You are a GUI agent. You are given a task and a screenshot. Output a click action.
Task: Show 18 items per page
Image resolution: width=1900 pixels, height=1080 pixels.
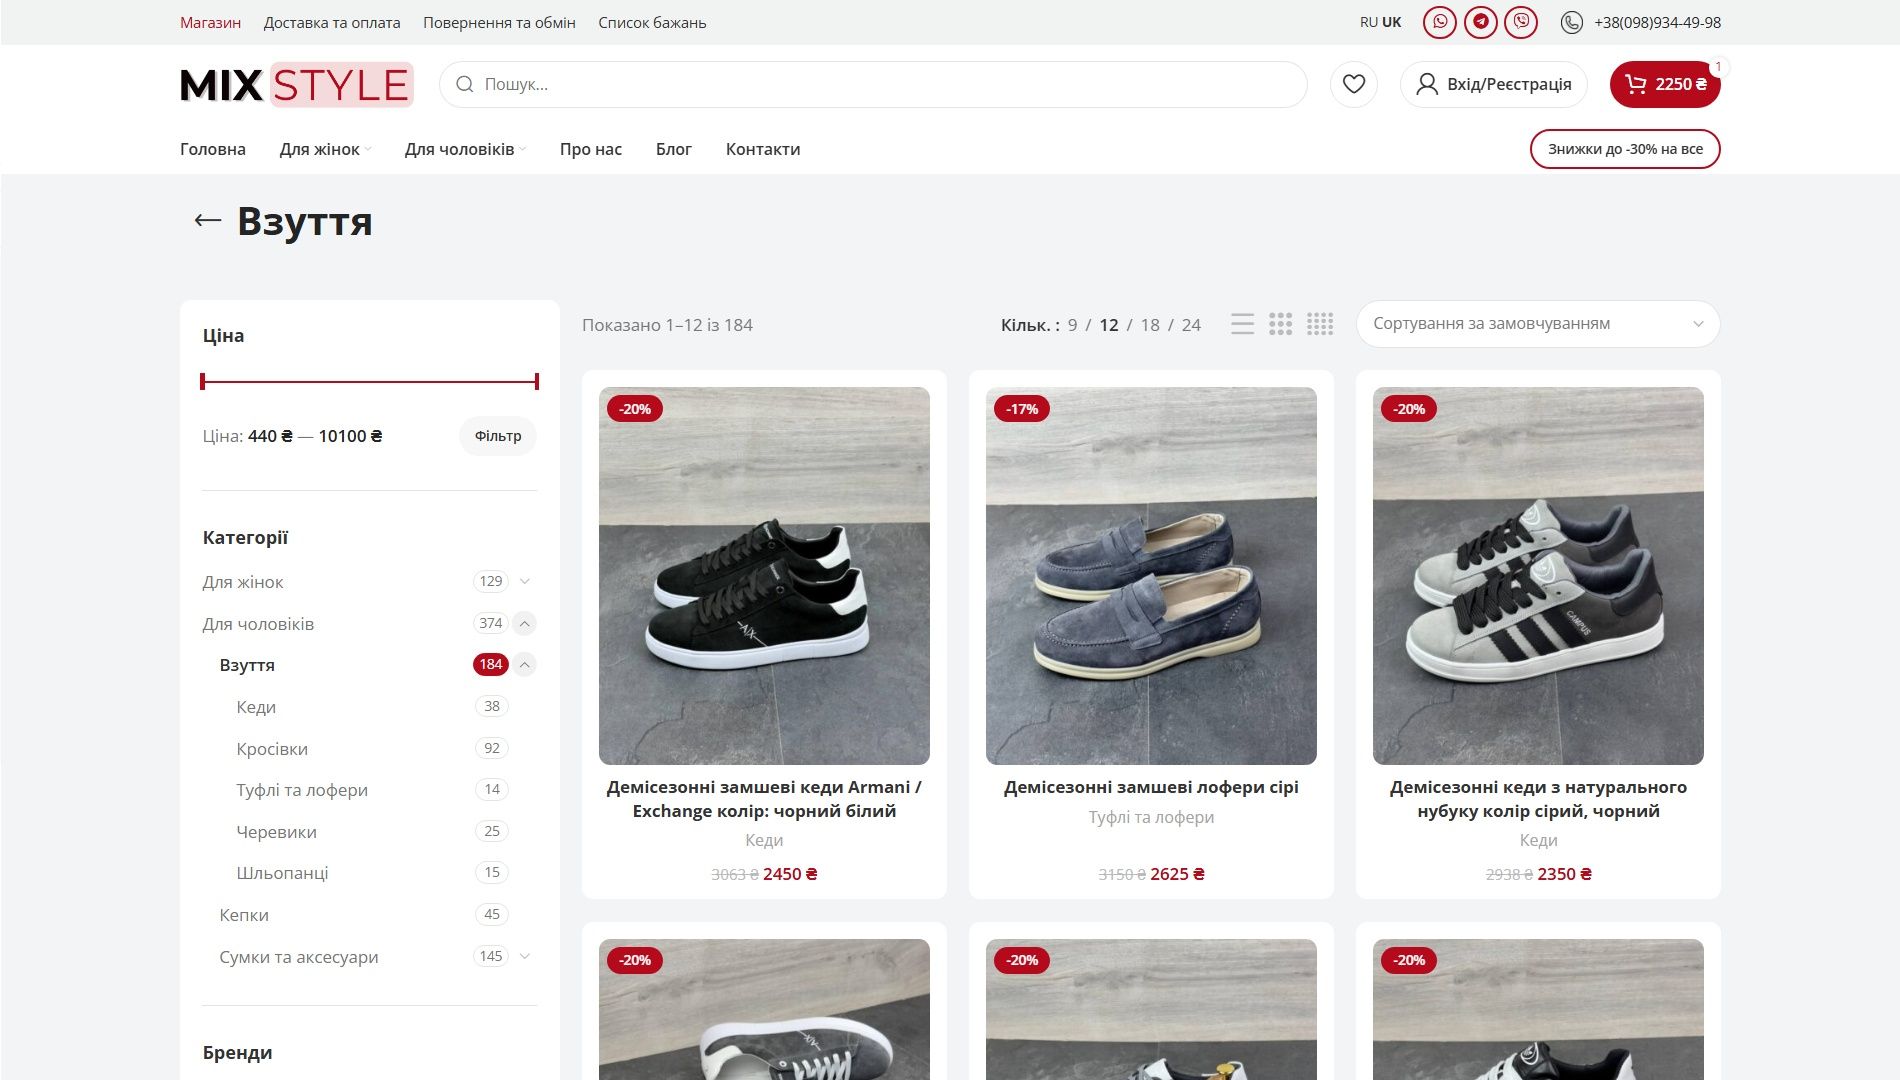(x=1150, y=325)
